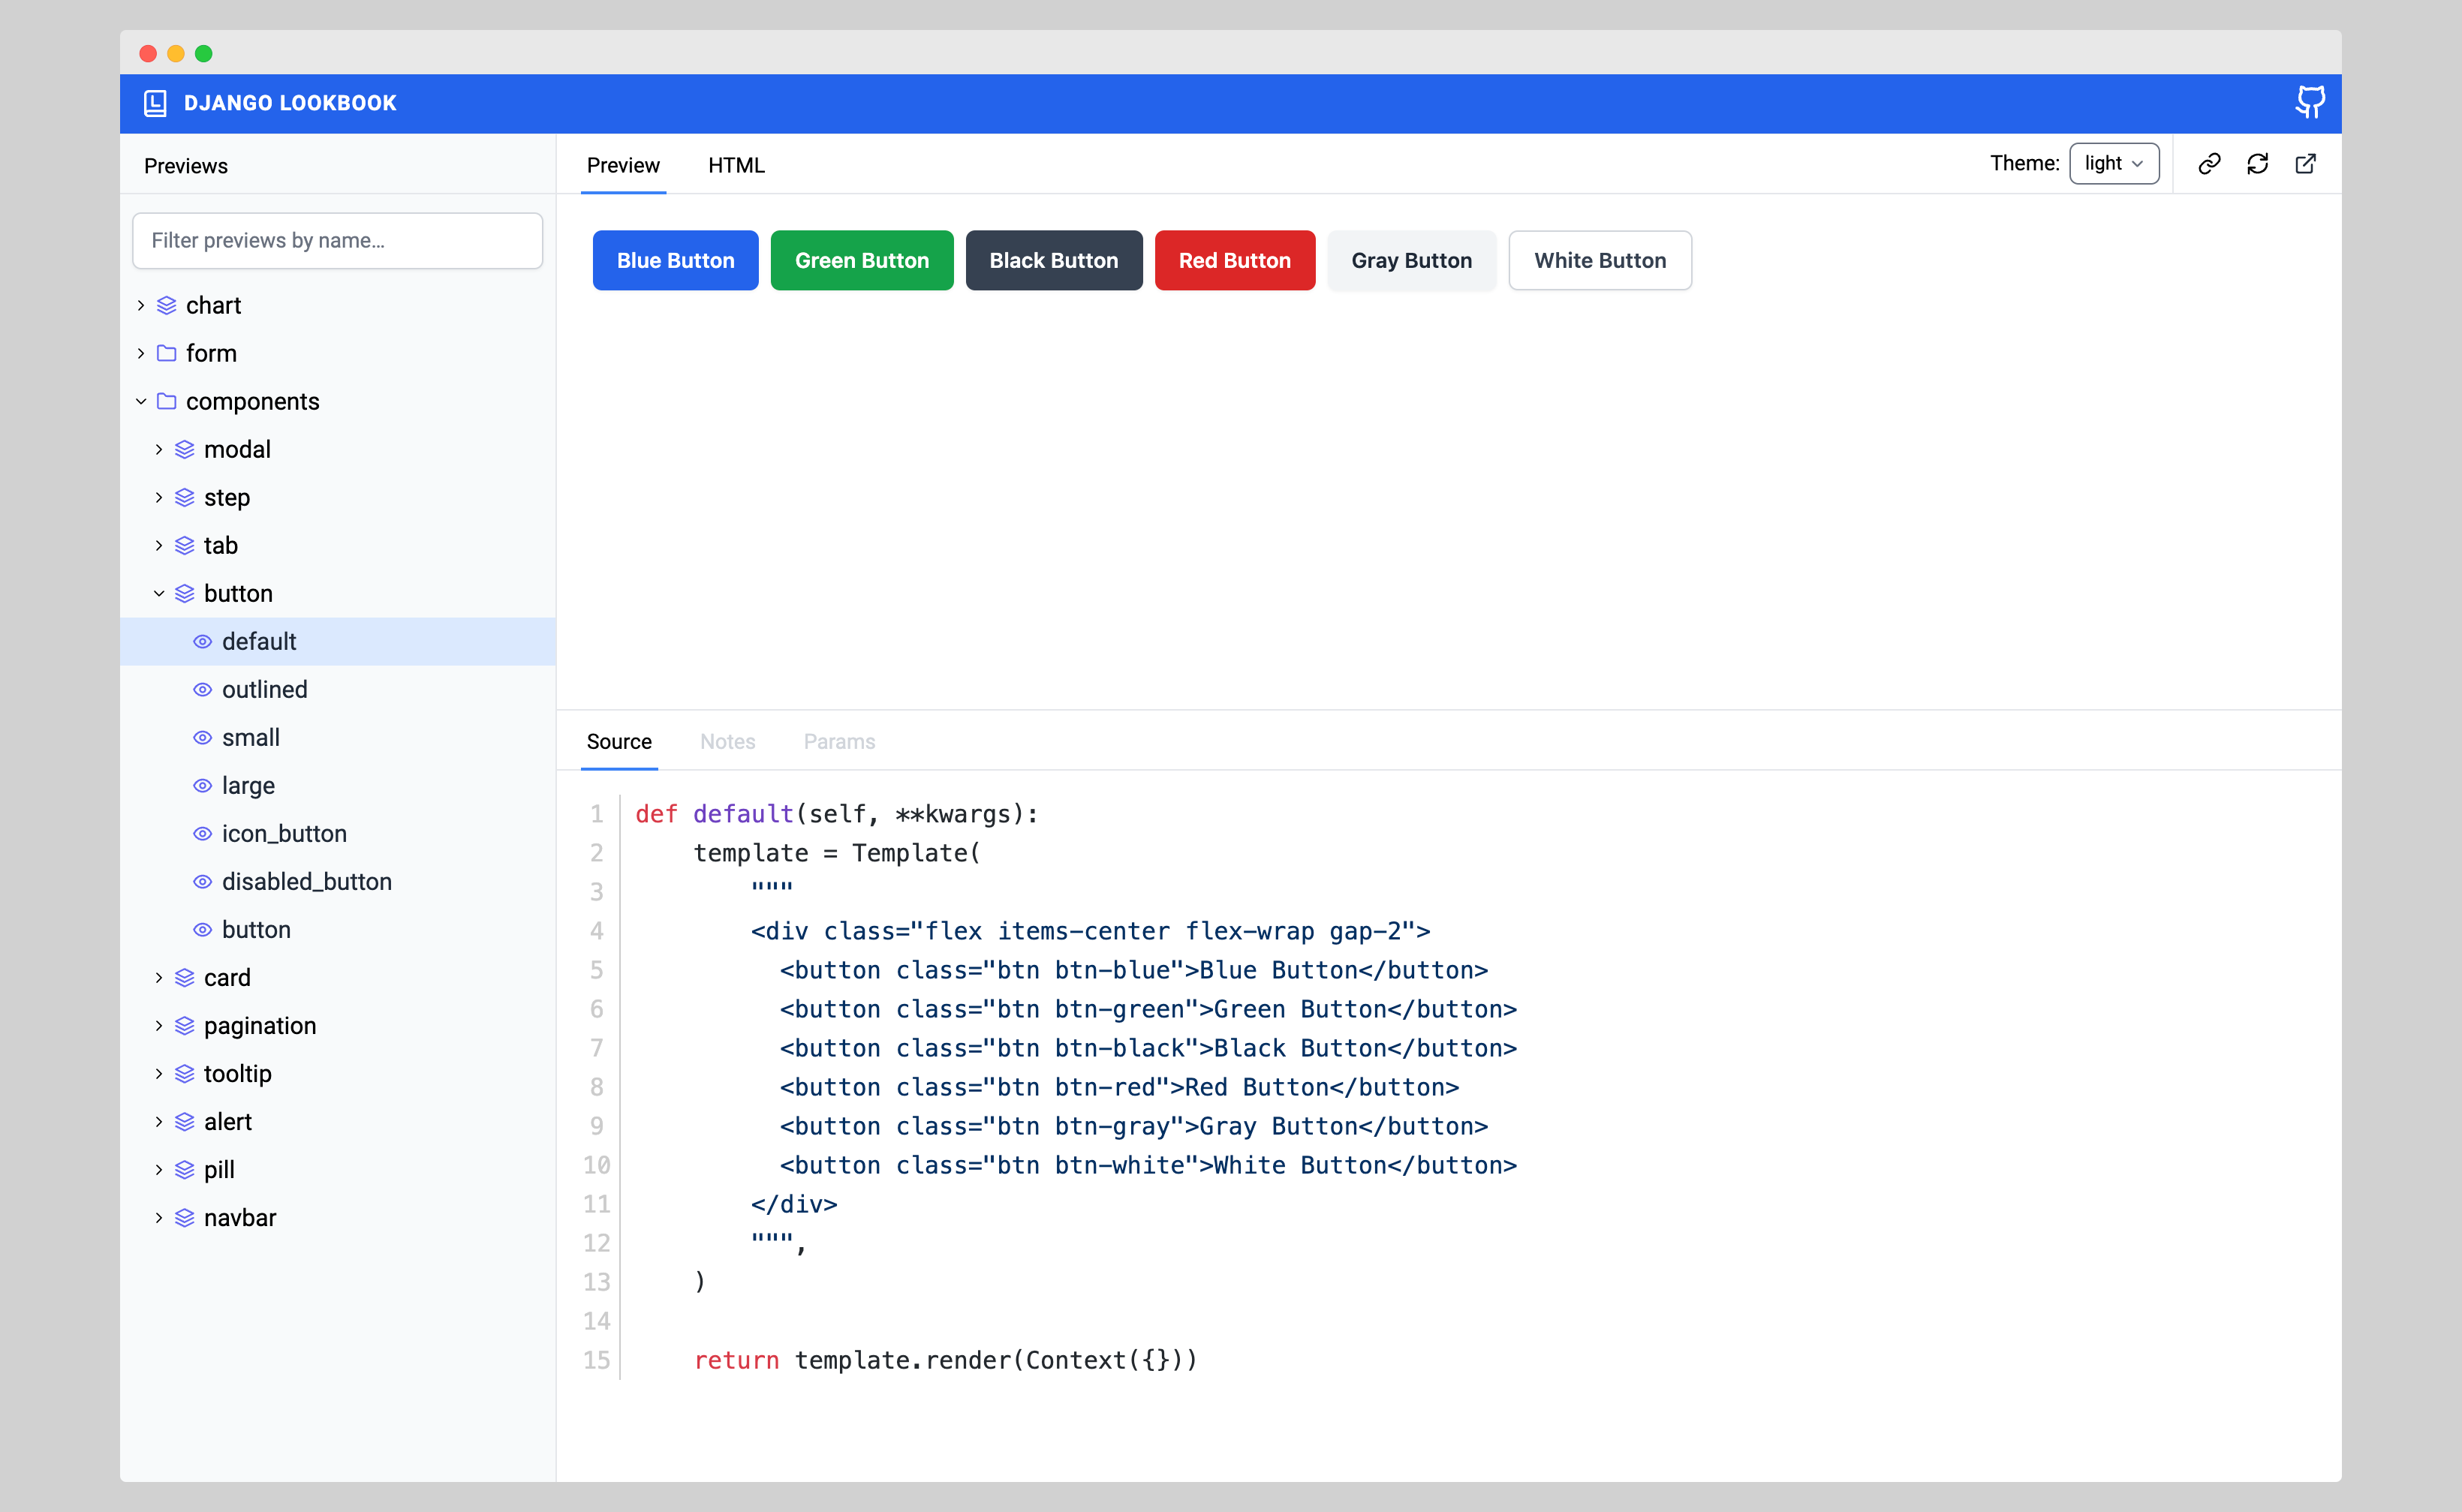Click the Green Button in the preview
The height and width of the screenshot is (1512, 2462).
862,260
